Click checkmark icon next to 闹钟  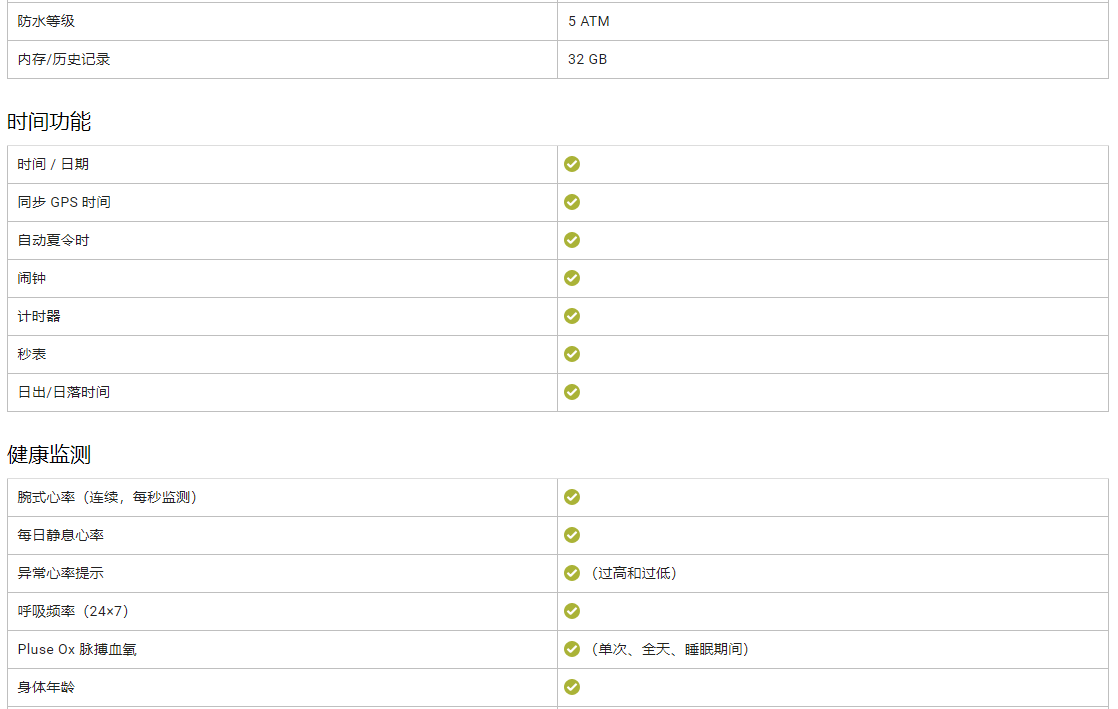click(572, 278)
